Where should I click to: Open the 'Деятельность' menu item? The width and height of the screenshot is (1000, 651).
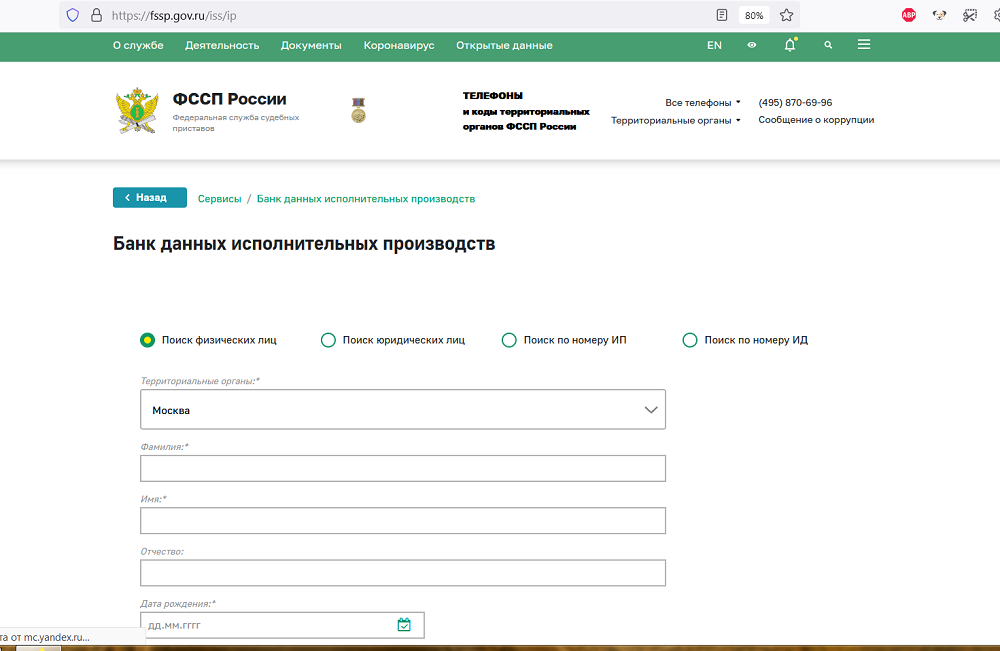coord(222,45)
